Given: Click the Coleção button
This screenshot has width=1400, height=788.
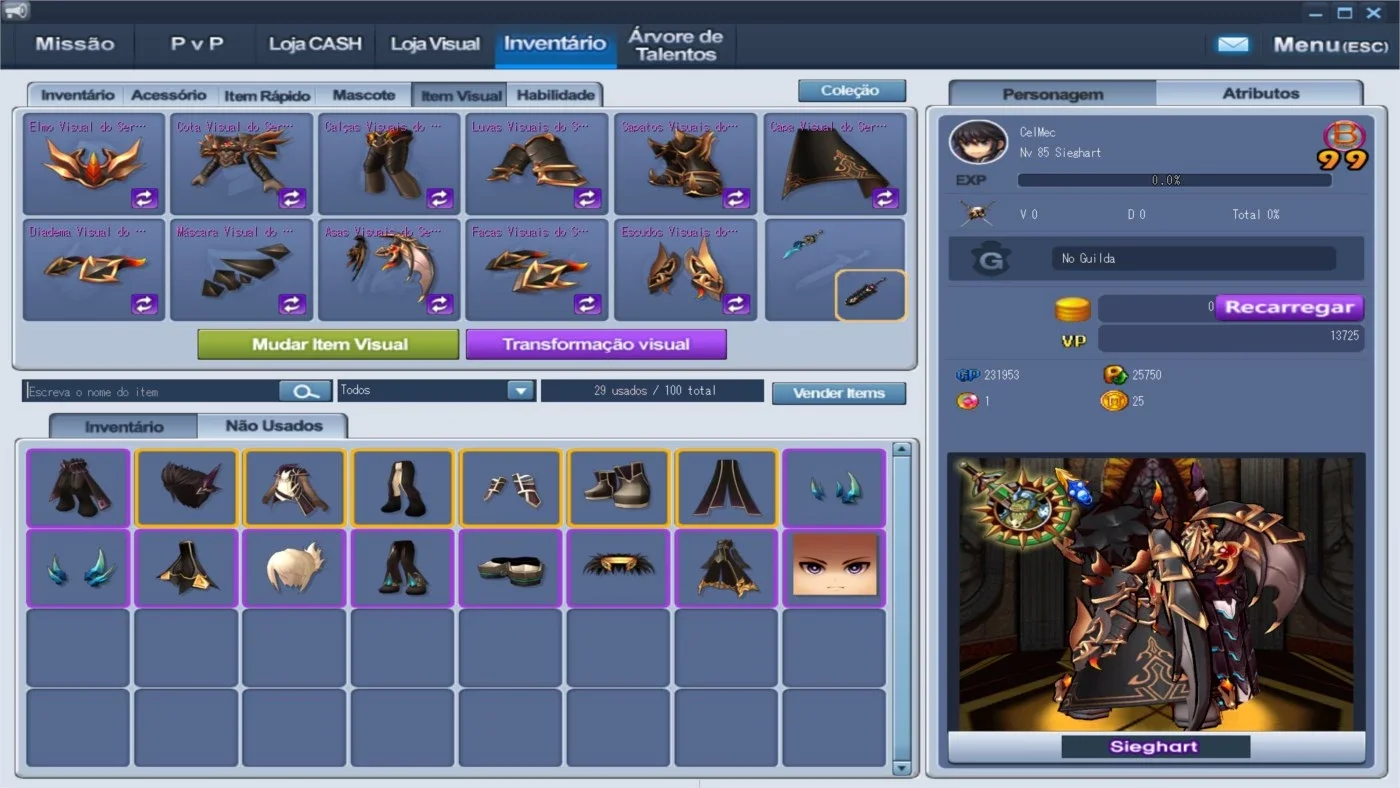Looking at the screenshot, I should [x=852, y=90].
